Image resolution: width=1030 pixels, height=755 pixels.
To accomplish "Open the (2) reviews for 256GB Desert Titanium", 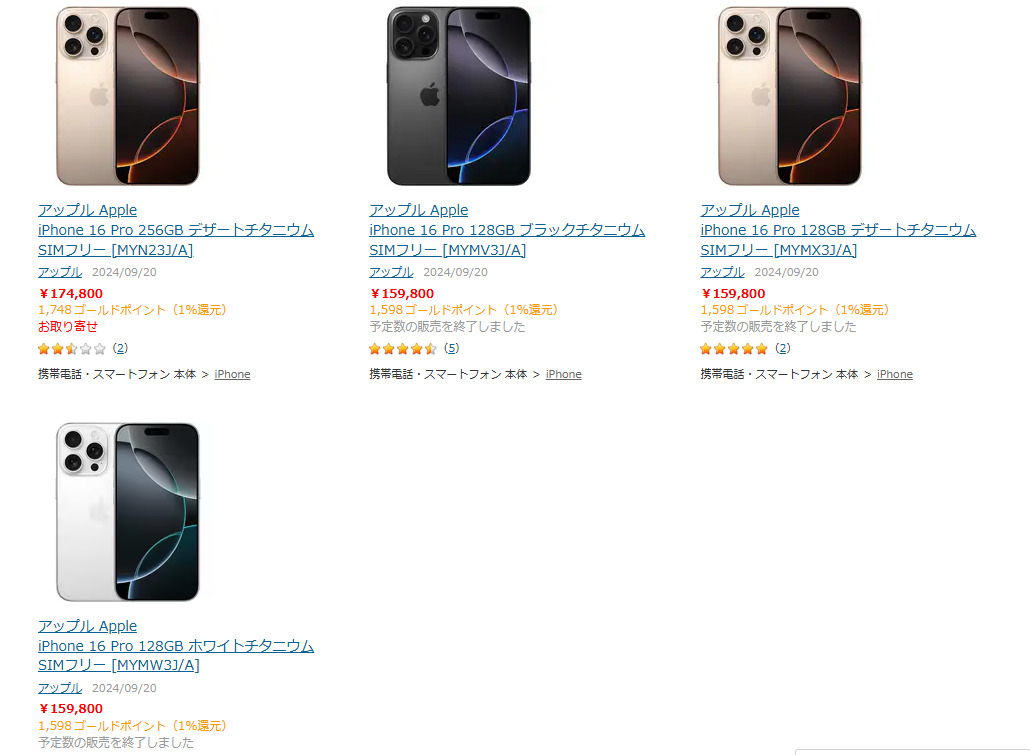I will pos(120,349).
